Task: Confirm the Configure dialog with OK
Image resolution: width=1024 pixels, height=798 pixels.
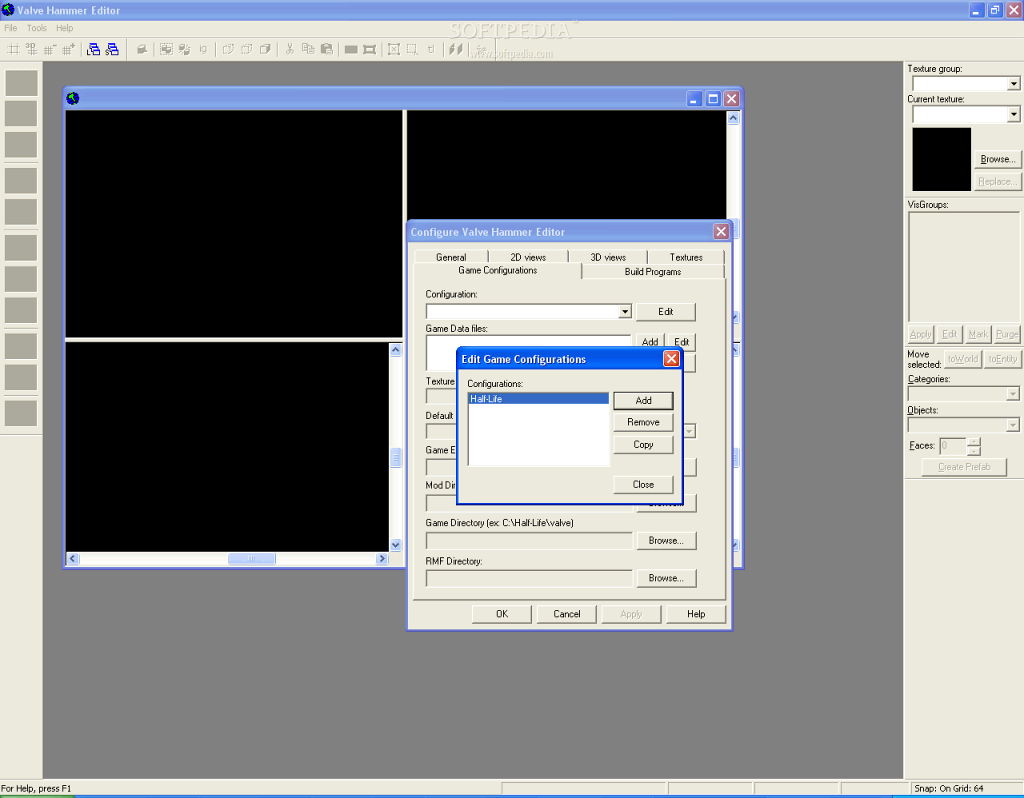Action: [502, 614]
